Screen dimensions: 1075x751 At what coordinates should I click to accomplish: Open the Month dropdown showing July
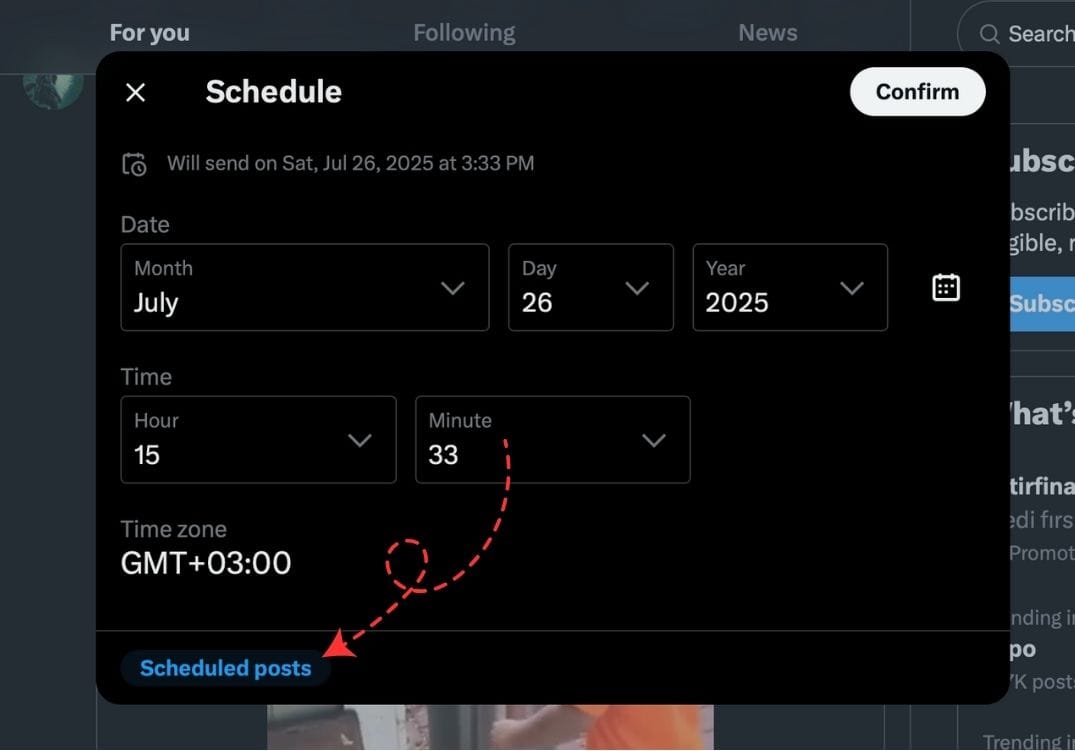coord(303,287)
